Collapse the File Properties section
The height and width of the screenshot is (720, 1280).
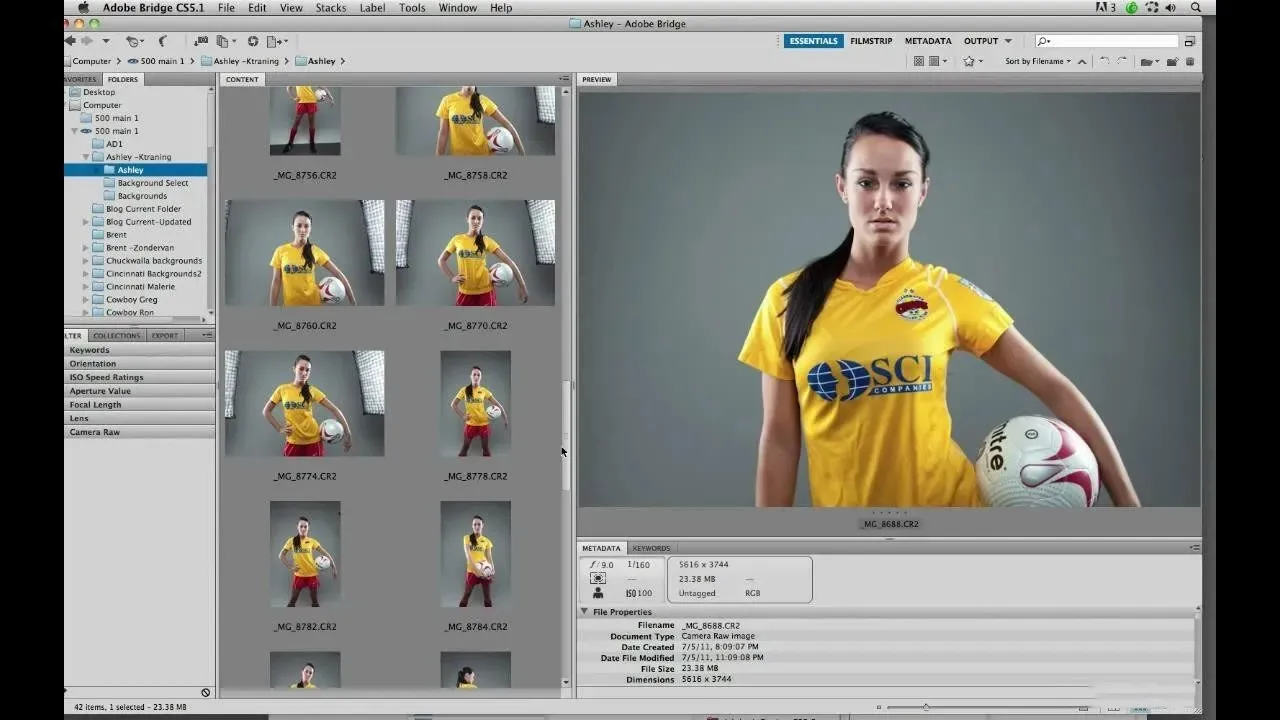[585, 611]
